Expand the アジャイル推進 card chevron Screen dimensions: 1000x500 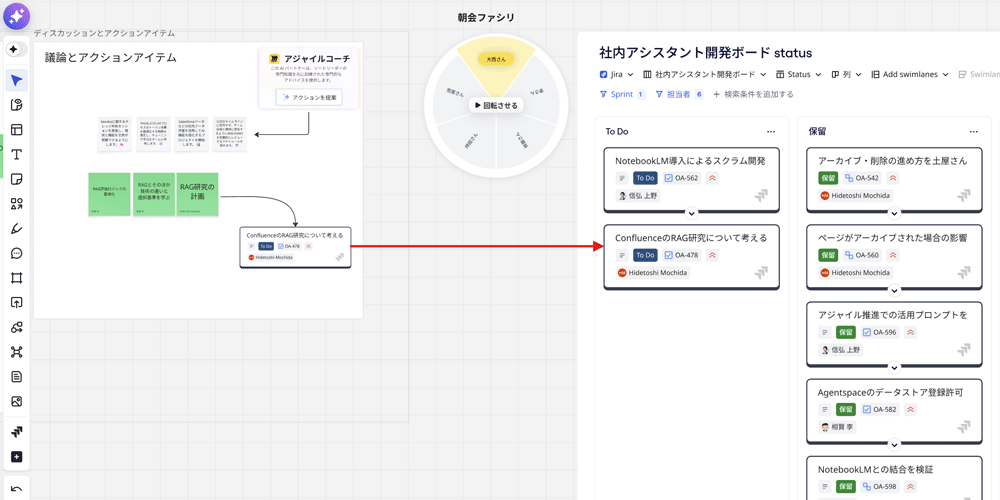coord(894,367)
